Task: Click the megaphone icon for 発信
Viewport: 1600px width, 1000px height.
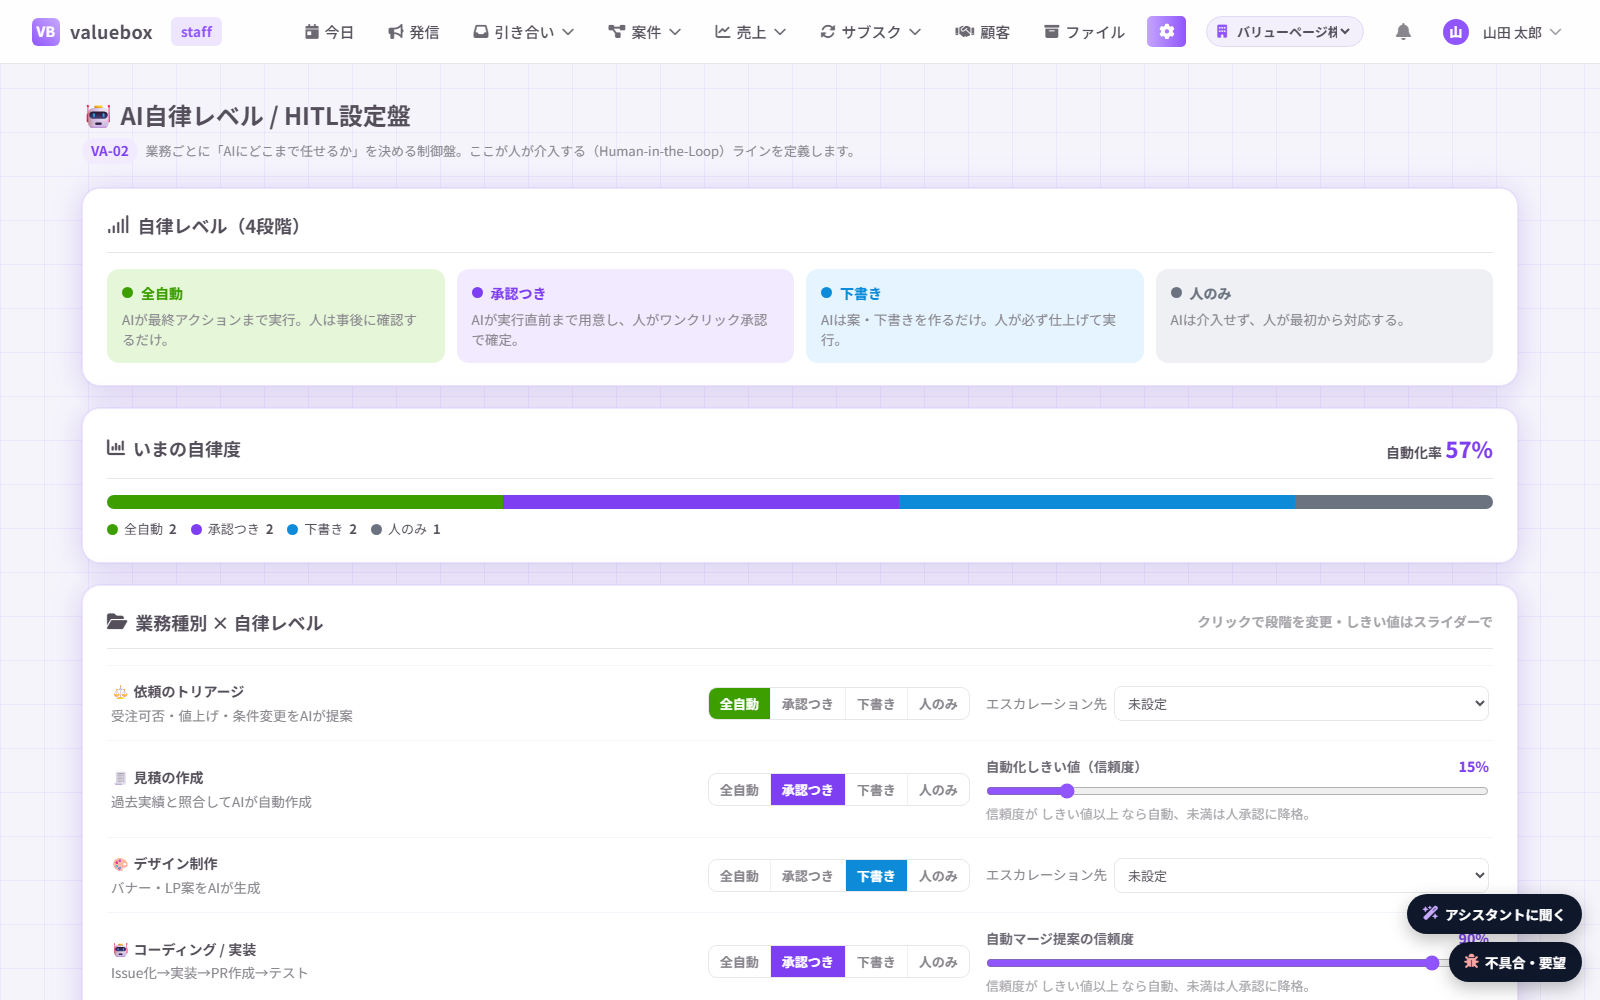Action: pos(396,32)
